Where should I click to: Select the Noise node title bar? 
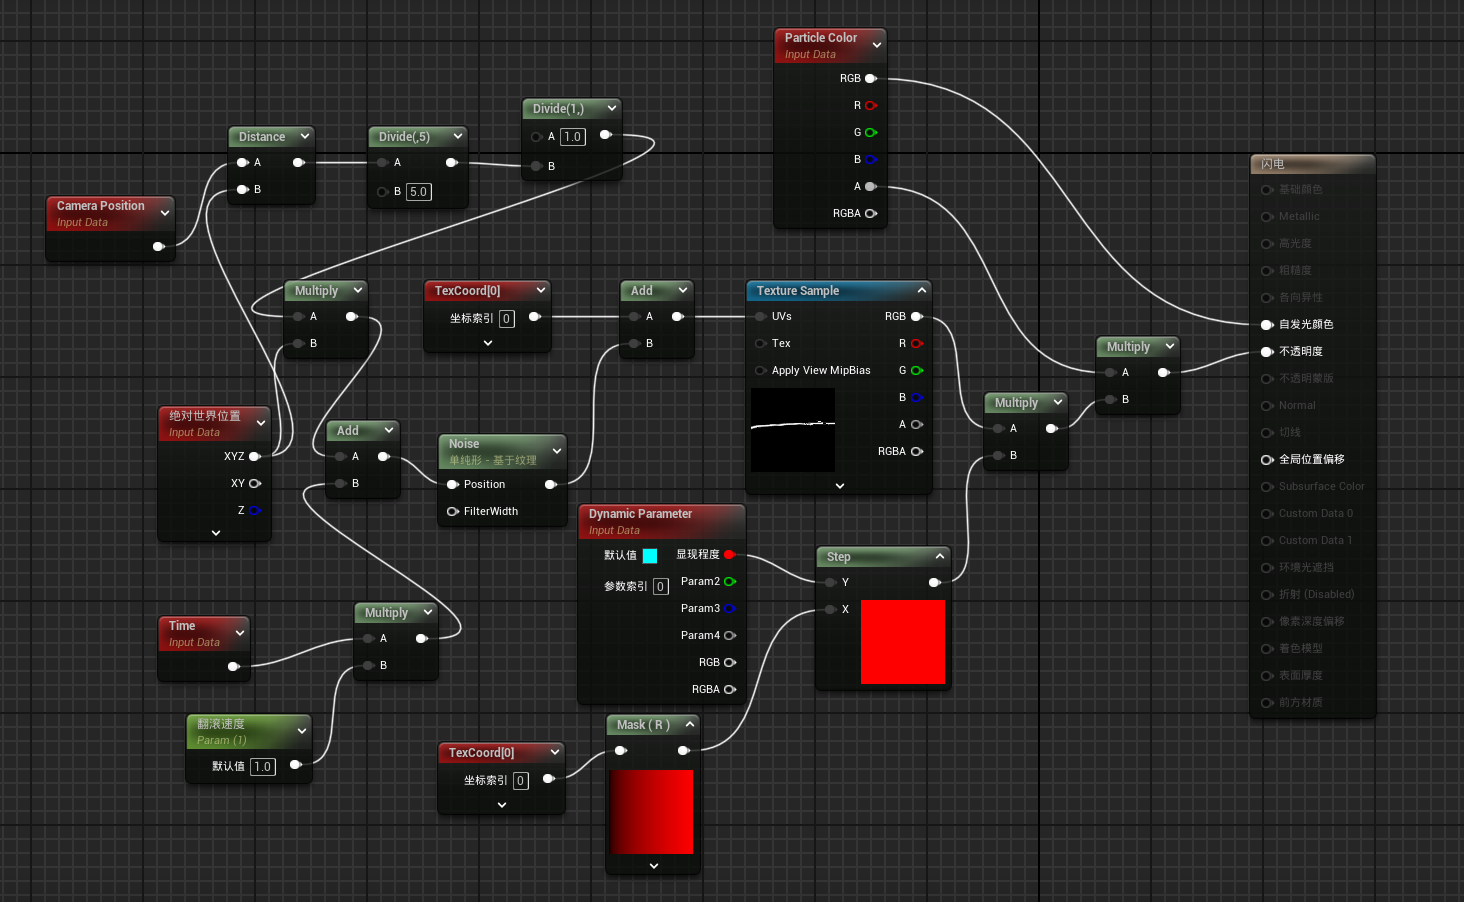(502, 451)
